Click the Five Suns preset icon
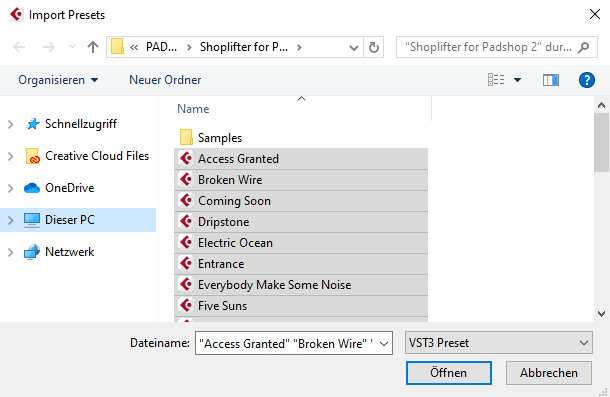This screenshot has width=610, height=397. [x=186, y=306]
